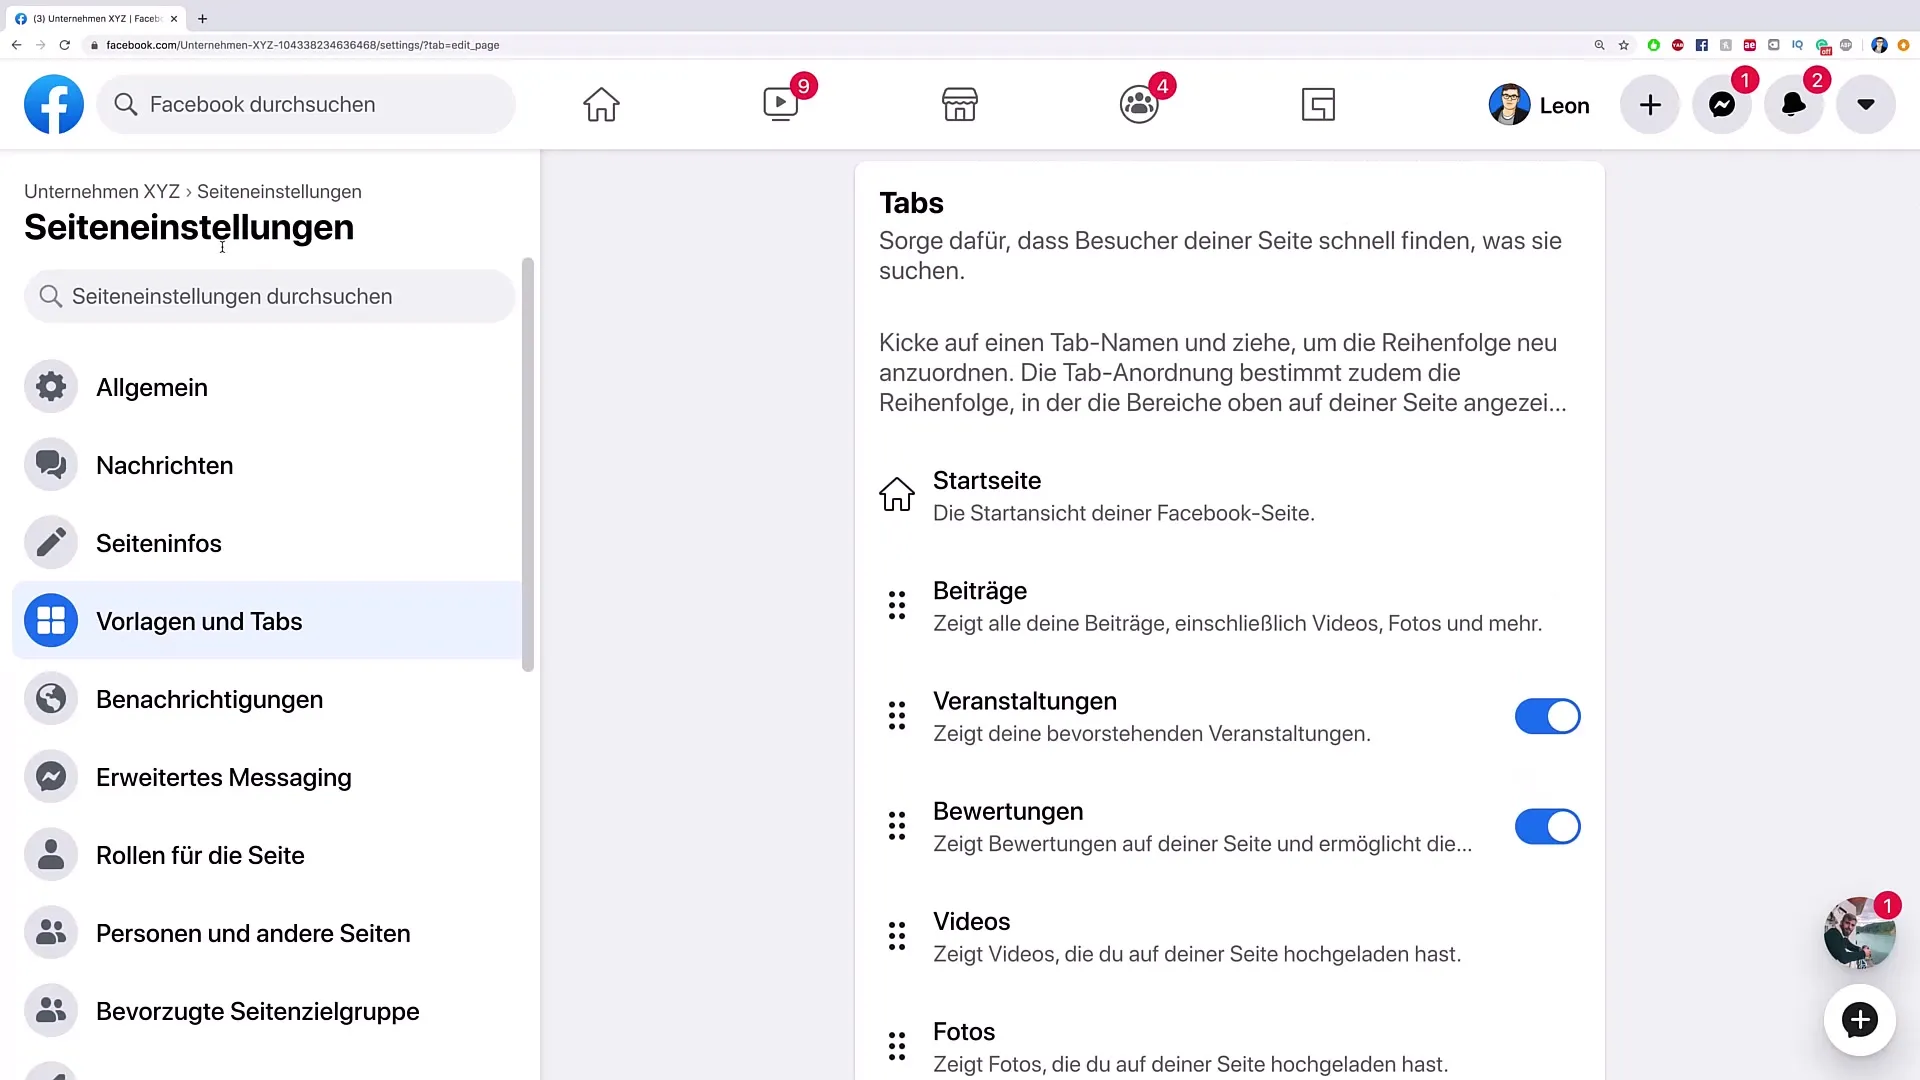Open the Notifications bell

coord(1794,104)
